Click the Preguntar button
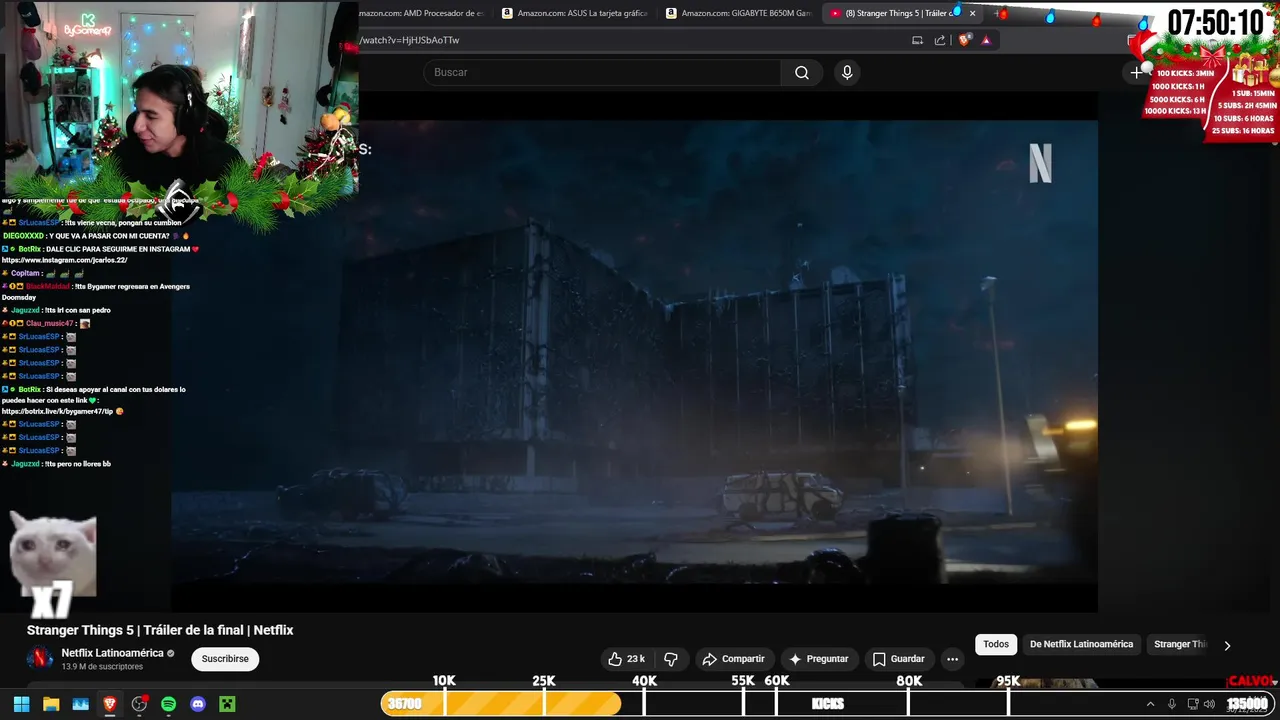The height and width of the screenshot is (720, 1280). pos(819,659)
